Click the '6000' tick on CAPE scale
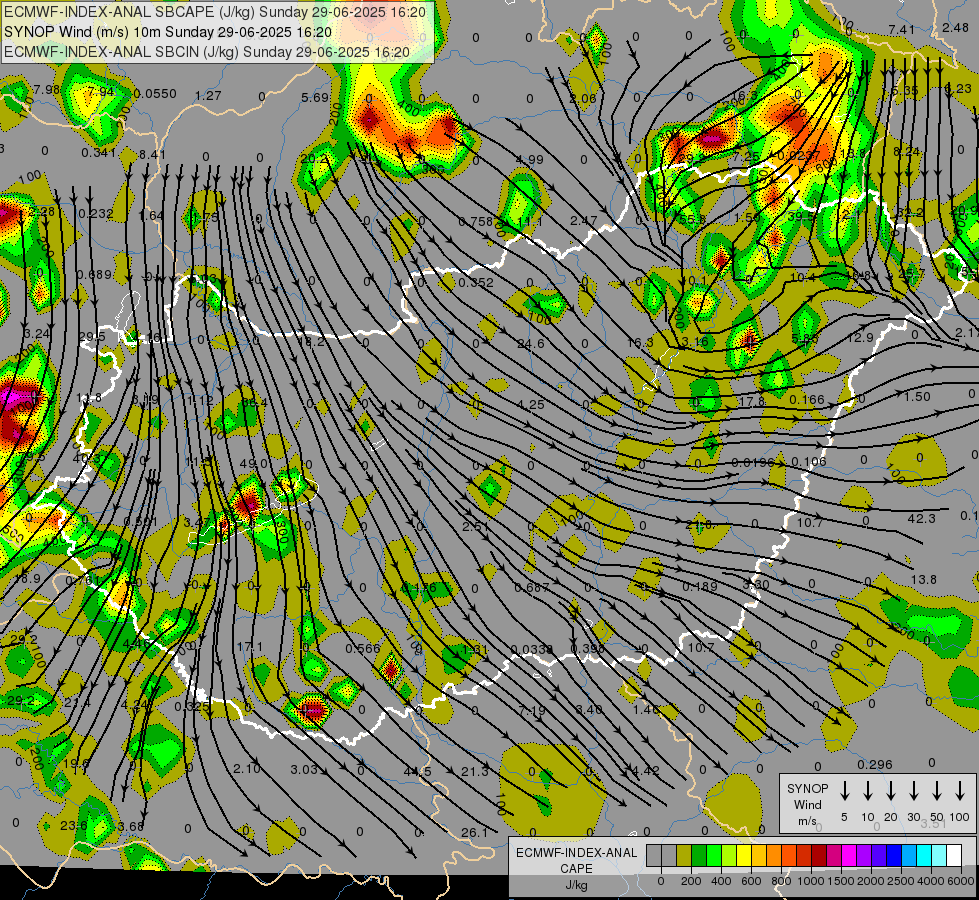Screen dimensions: 979x900 point(960,881)
